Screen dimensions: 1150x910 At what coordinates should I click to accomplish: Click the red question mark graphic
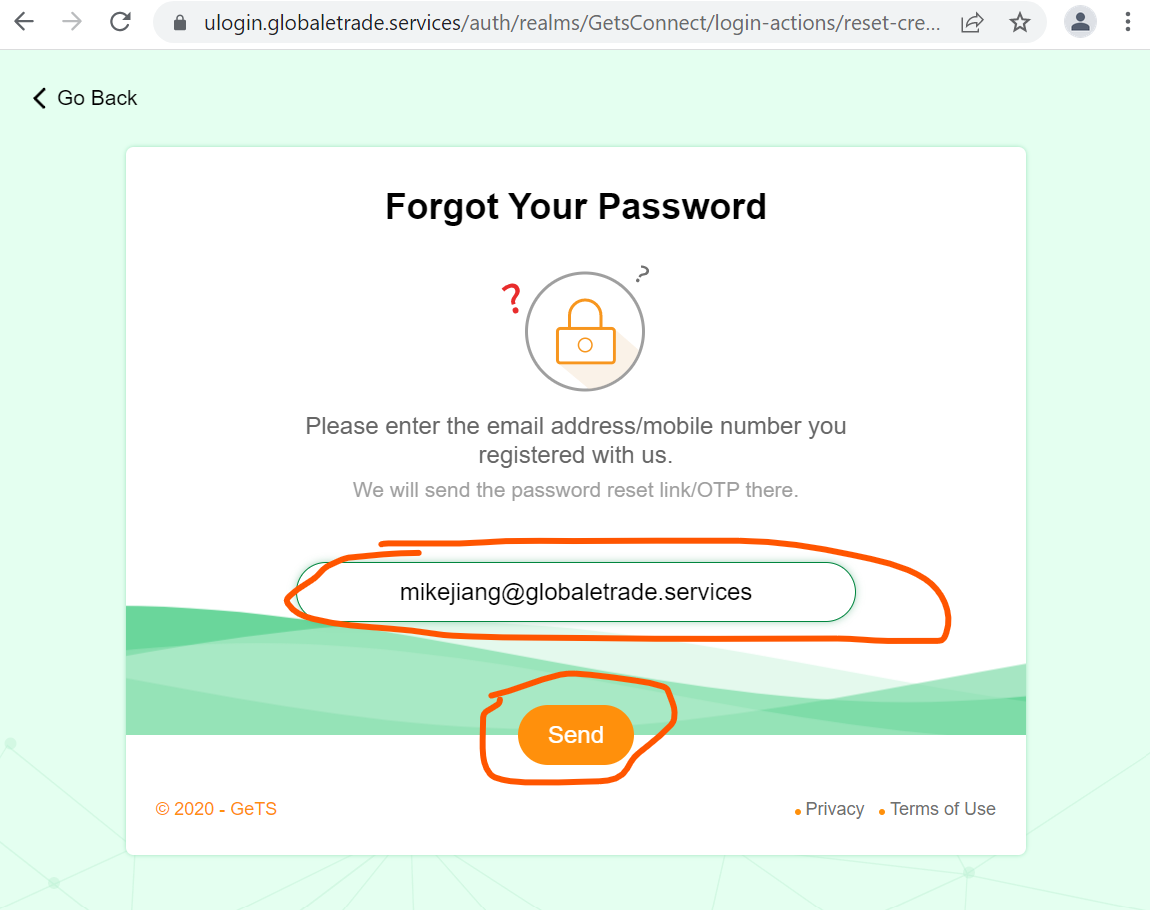pyautogui.click(x=512, y=297)
